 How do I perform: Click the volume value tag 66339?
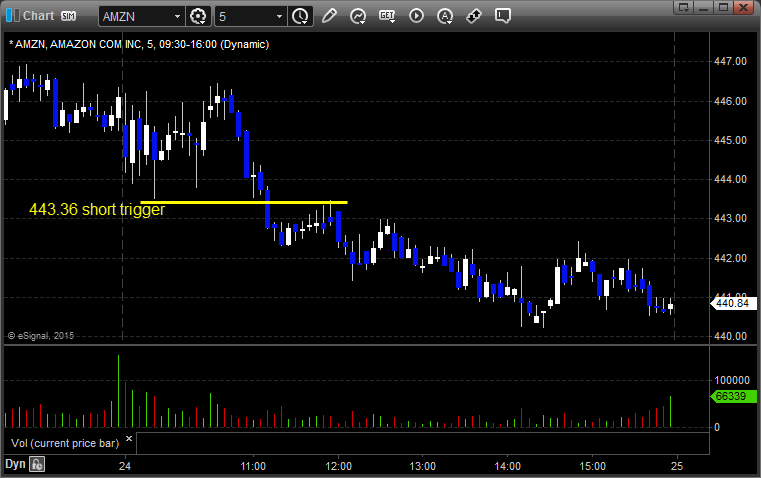[732, 396]
